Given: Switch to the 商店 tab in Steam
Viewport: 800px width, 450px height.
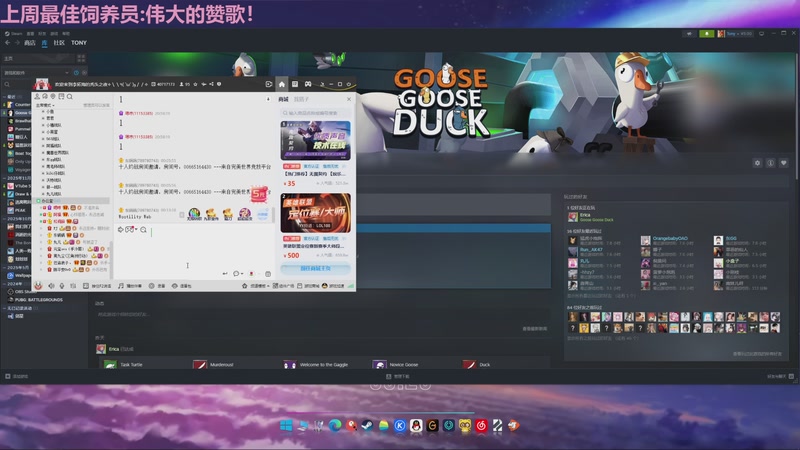Looking at the screenshot, I should coord(30,43).
